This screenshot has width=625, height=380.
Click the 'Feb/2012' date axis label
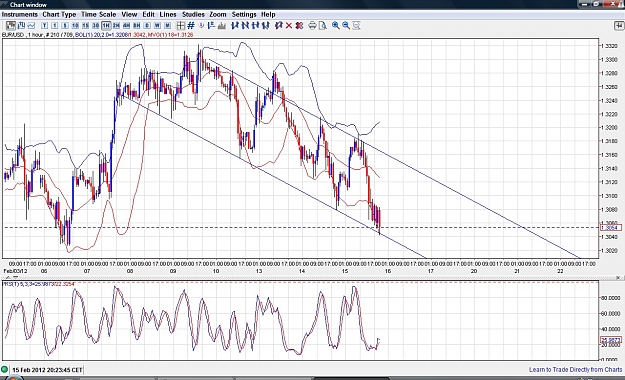pyautogui.click(x=16, y=271)
